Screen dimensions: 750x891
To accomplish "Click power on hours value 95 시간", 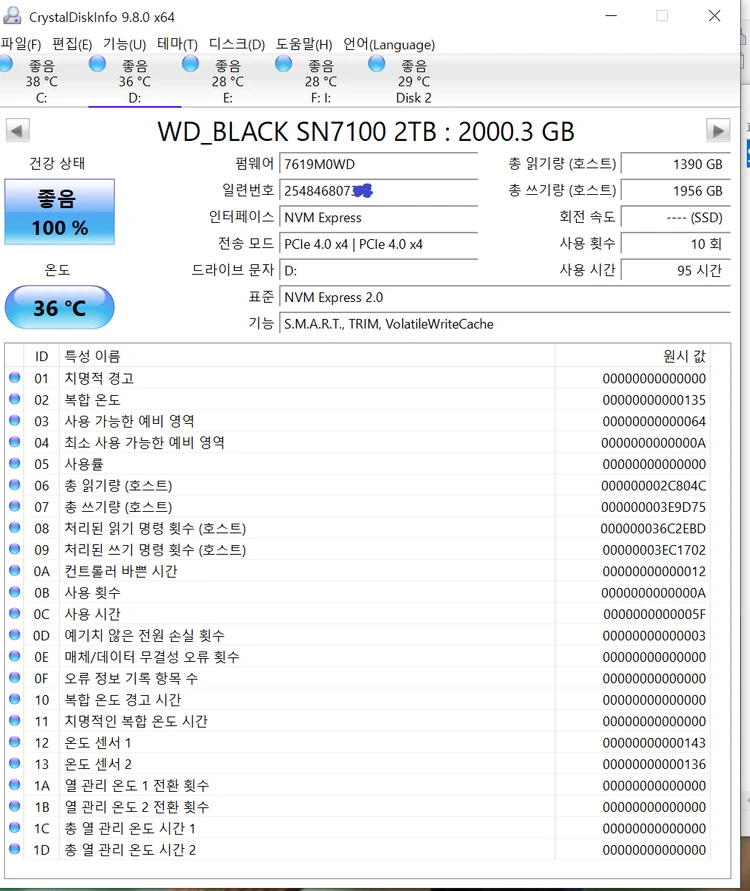I will 676,270.
